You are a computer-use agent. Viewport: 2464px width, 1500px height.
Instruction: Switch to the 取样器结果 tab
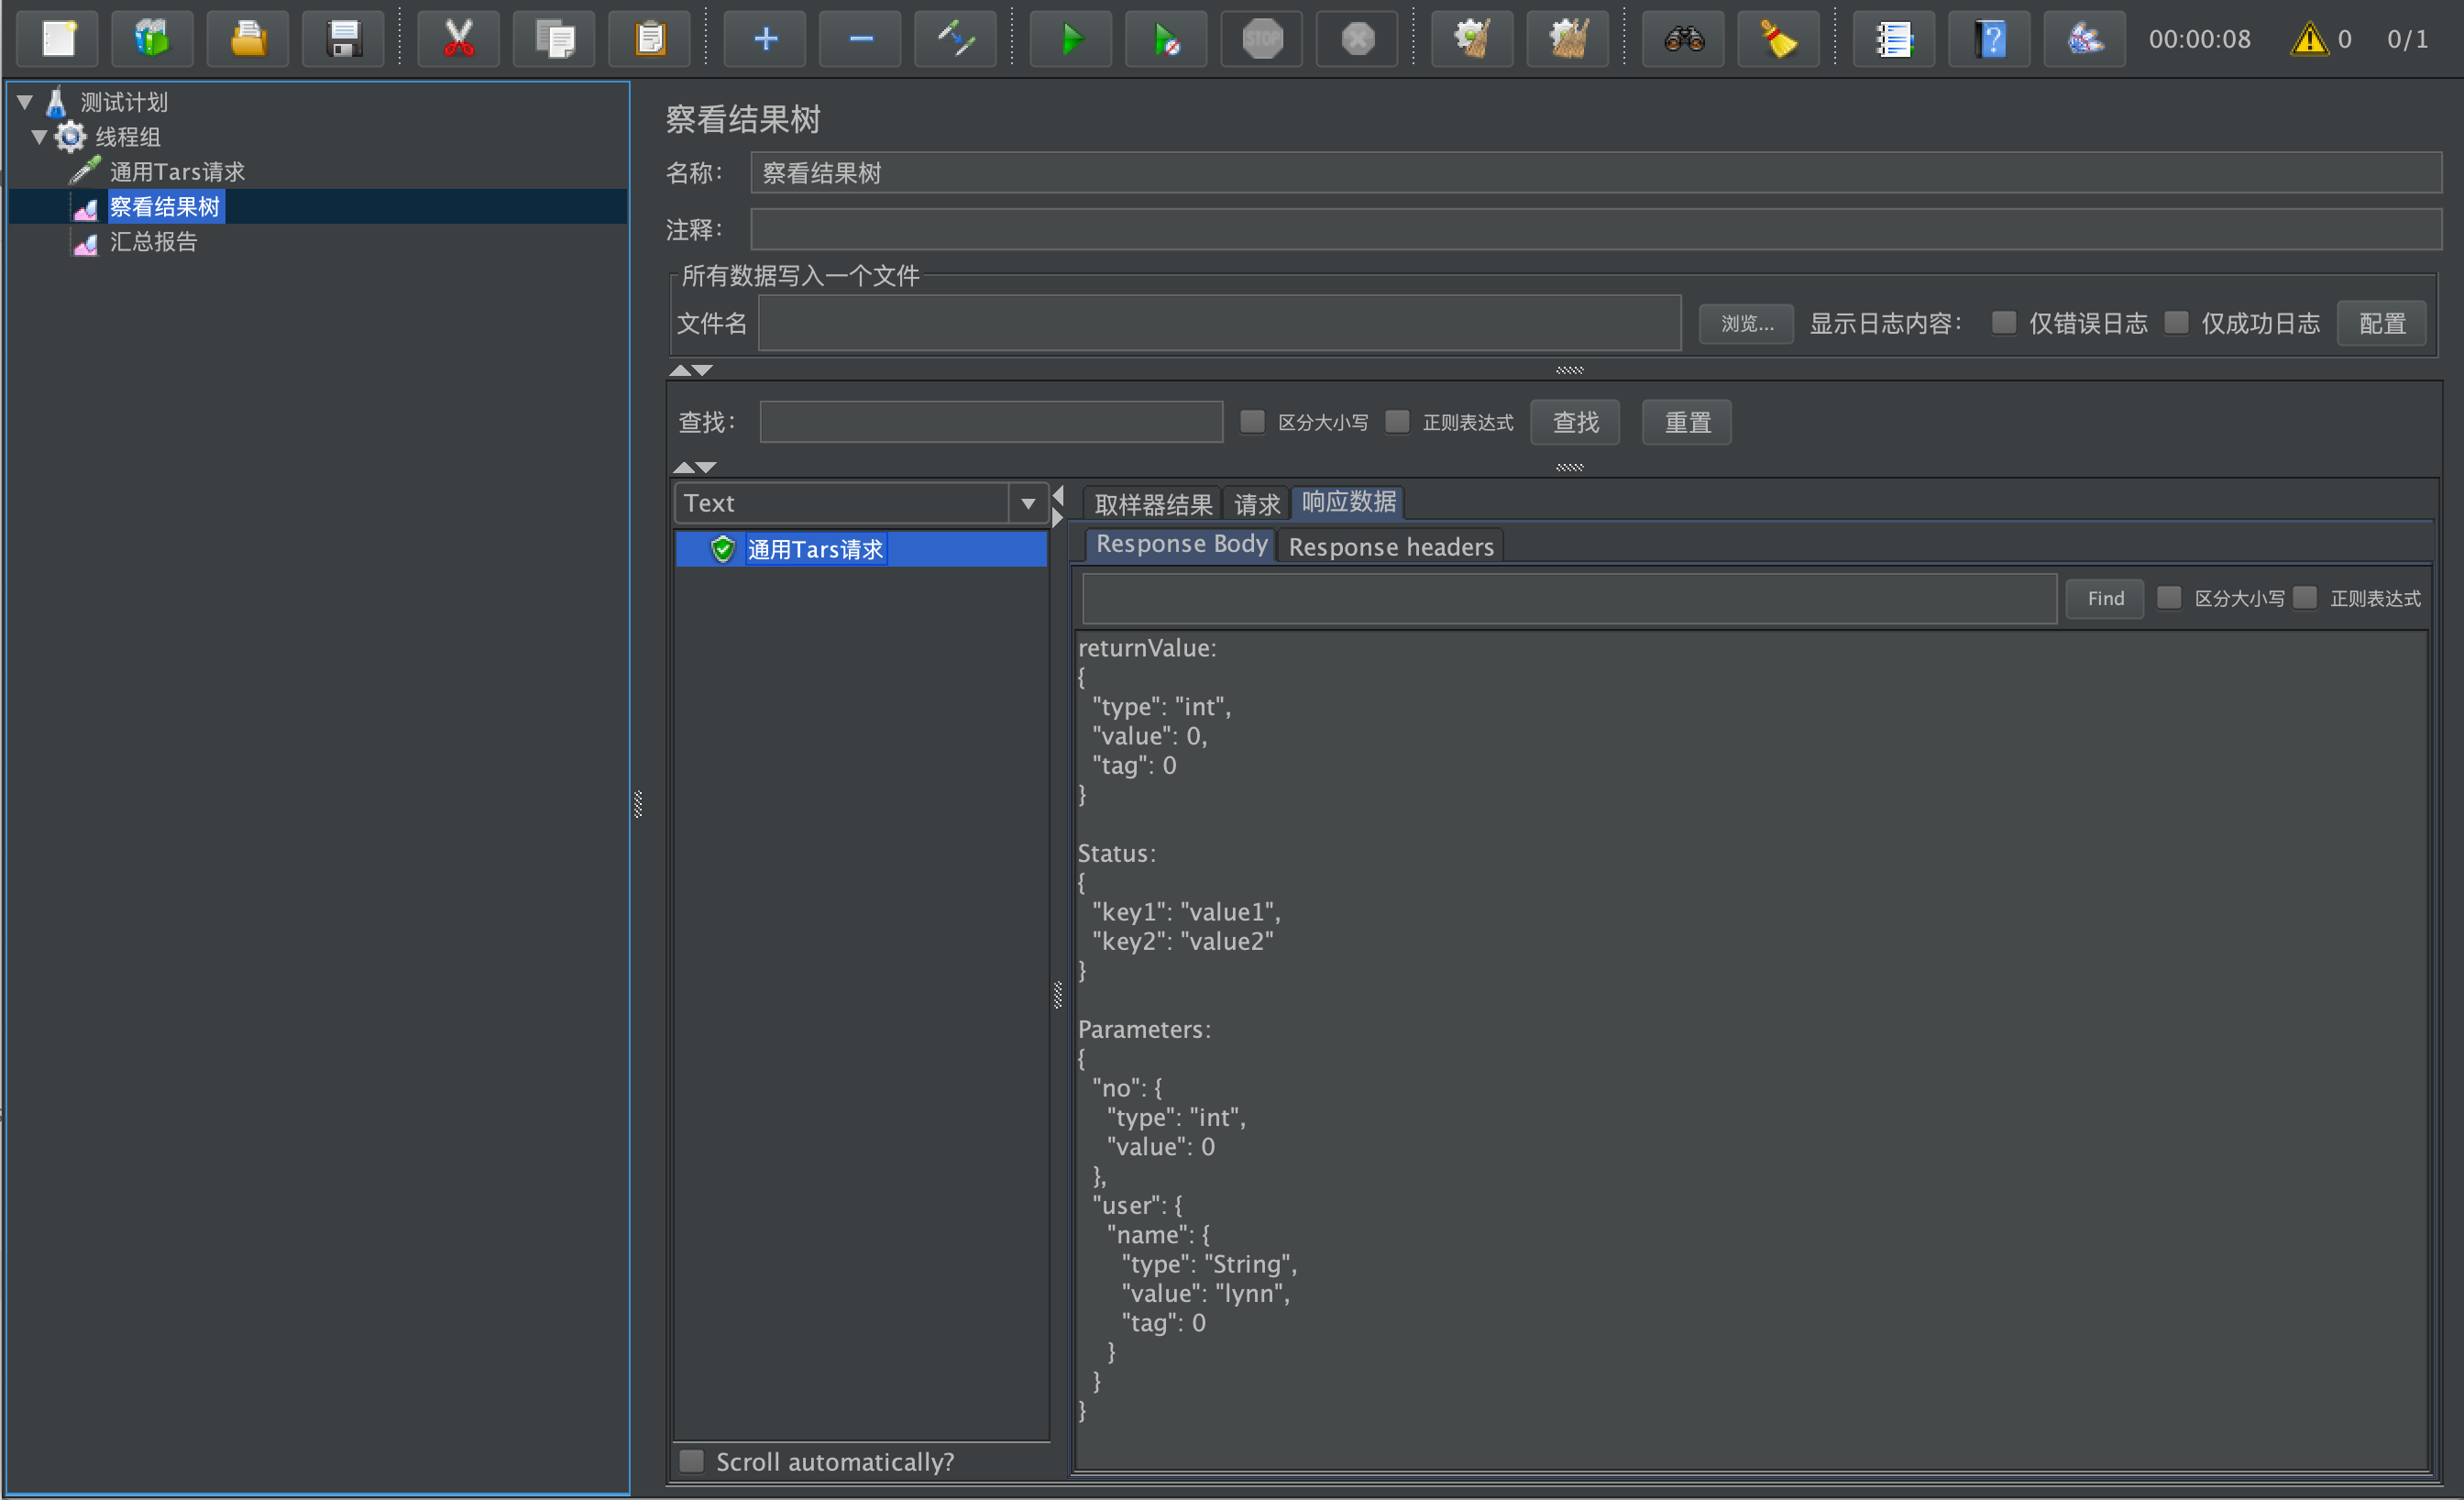click(1152, 504)
